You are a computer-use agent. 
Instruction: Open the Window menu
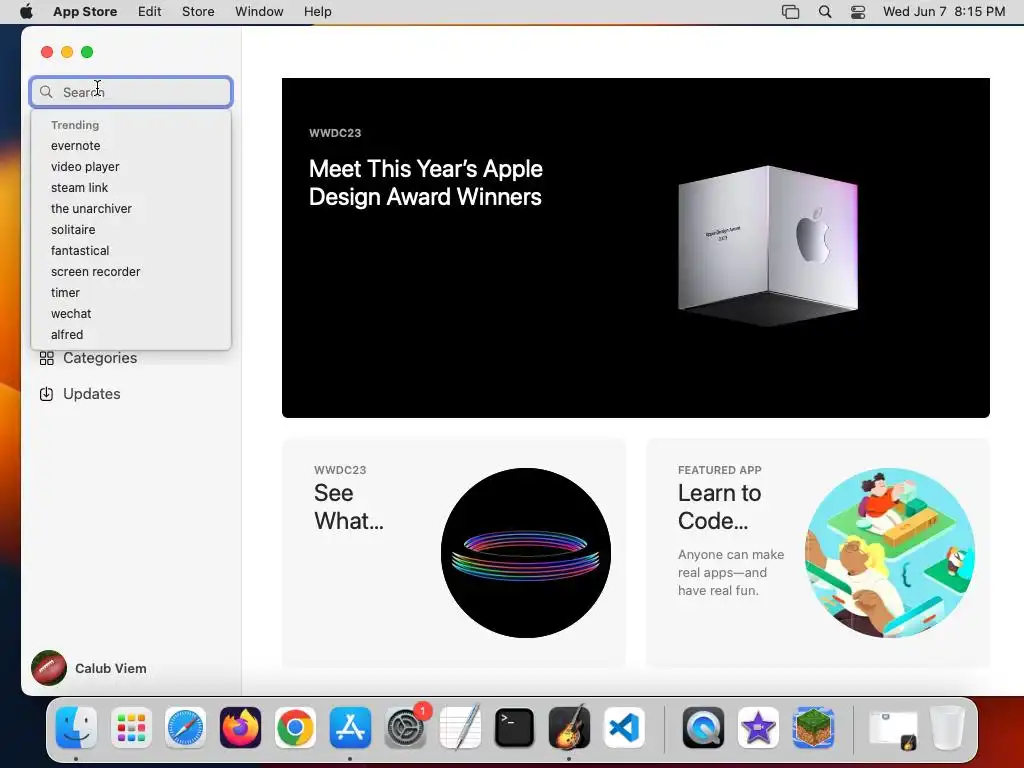(x=259, y=12)
